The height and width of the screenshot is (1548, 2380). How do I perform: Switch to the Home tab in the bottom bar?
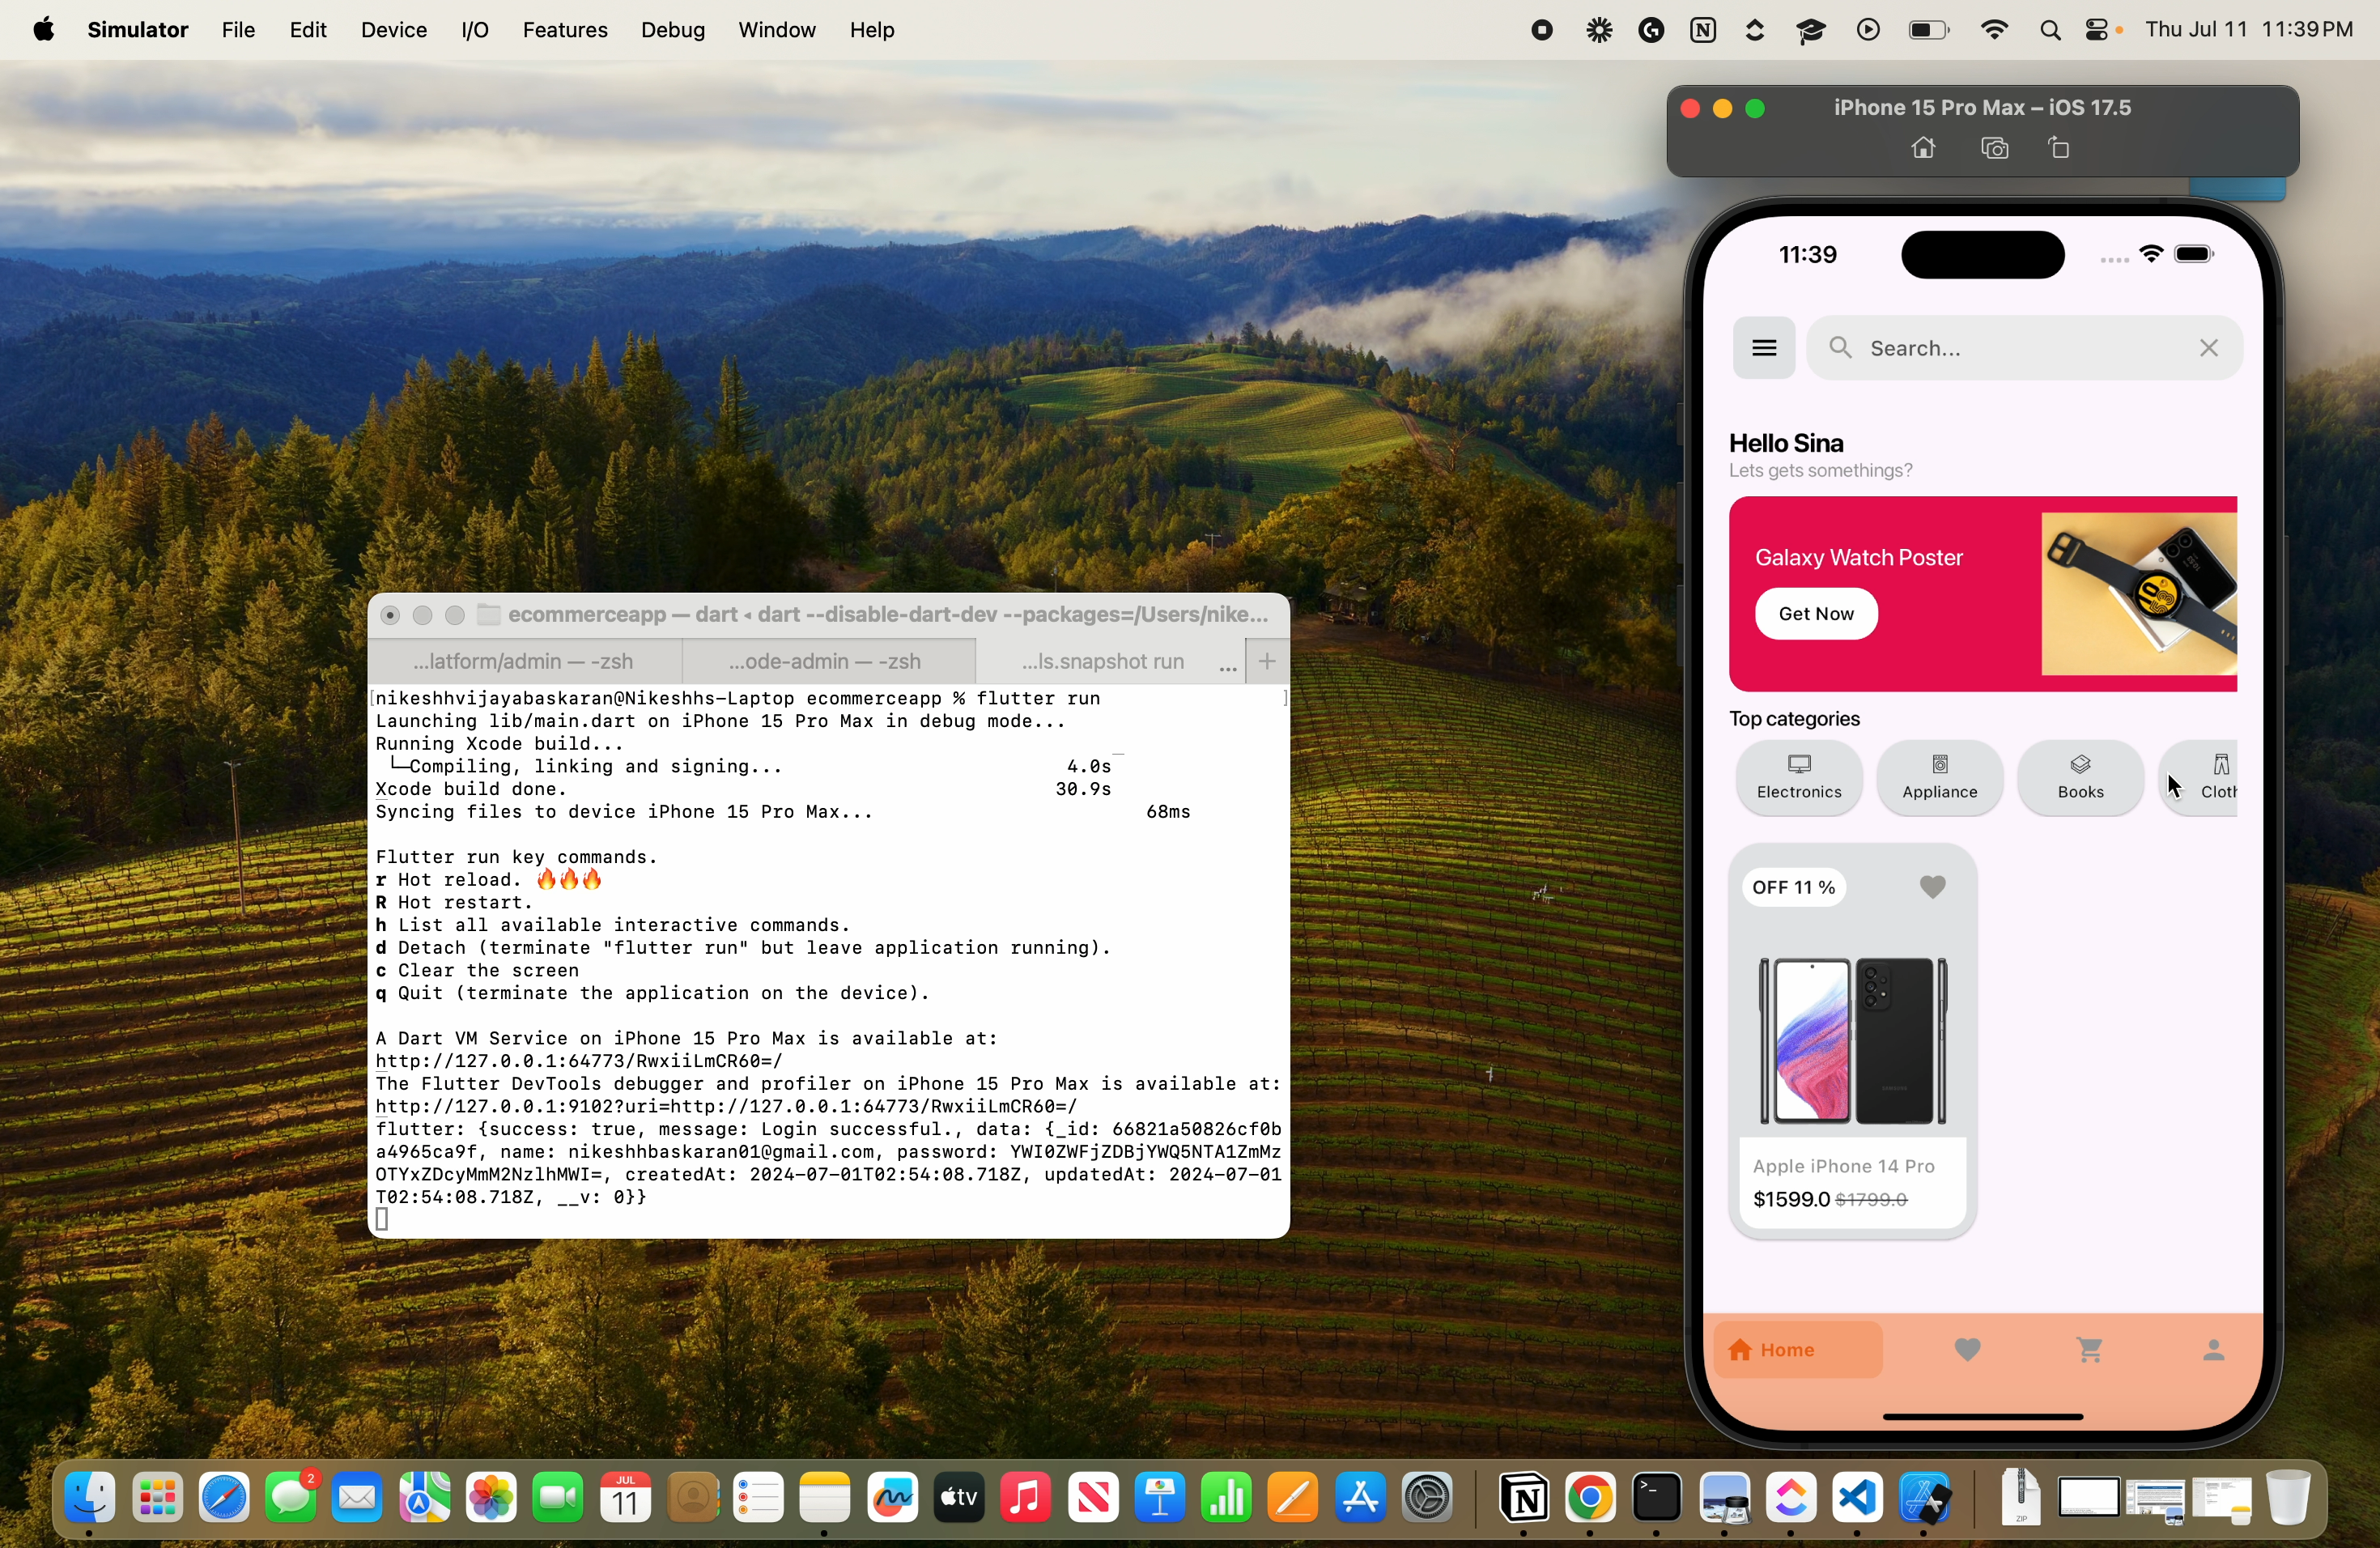tap(1797, 1350)
